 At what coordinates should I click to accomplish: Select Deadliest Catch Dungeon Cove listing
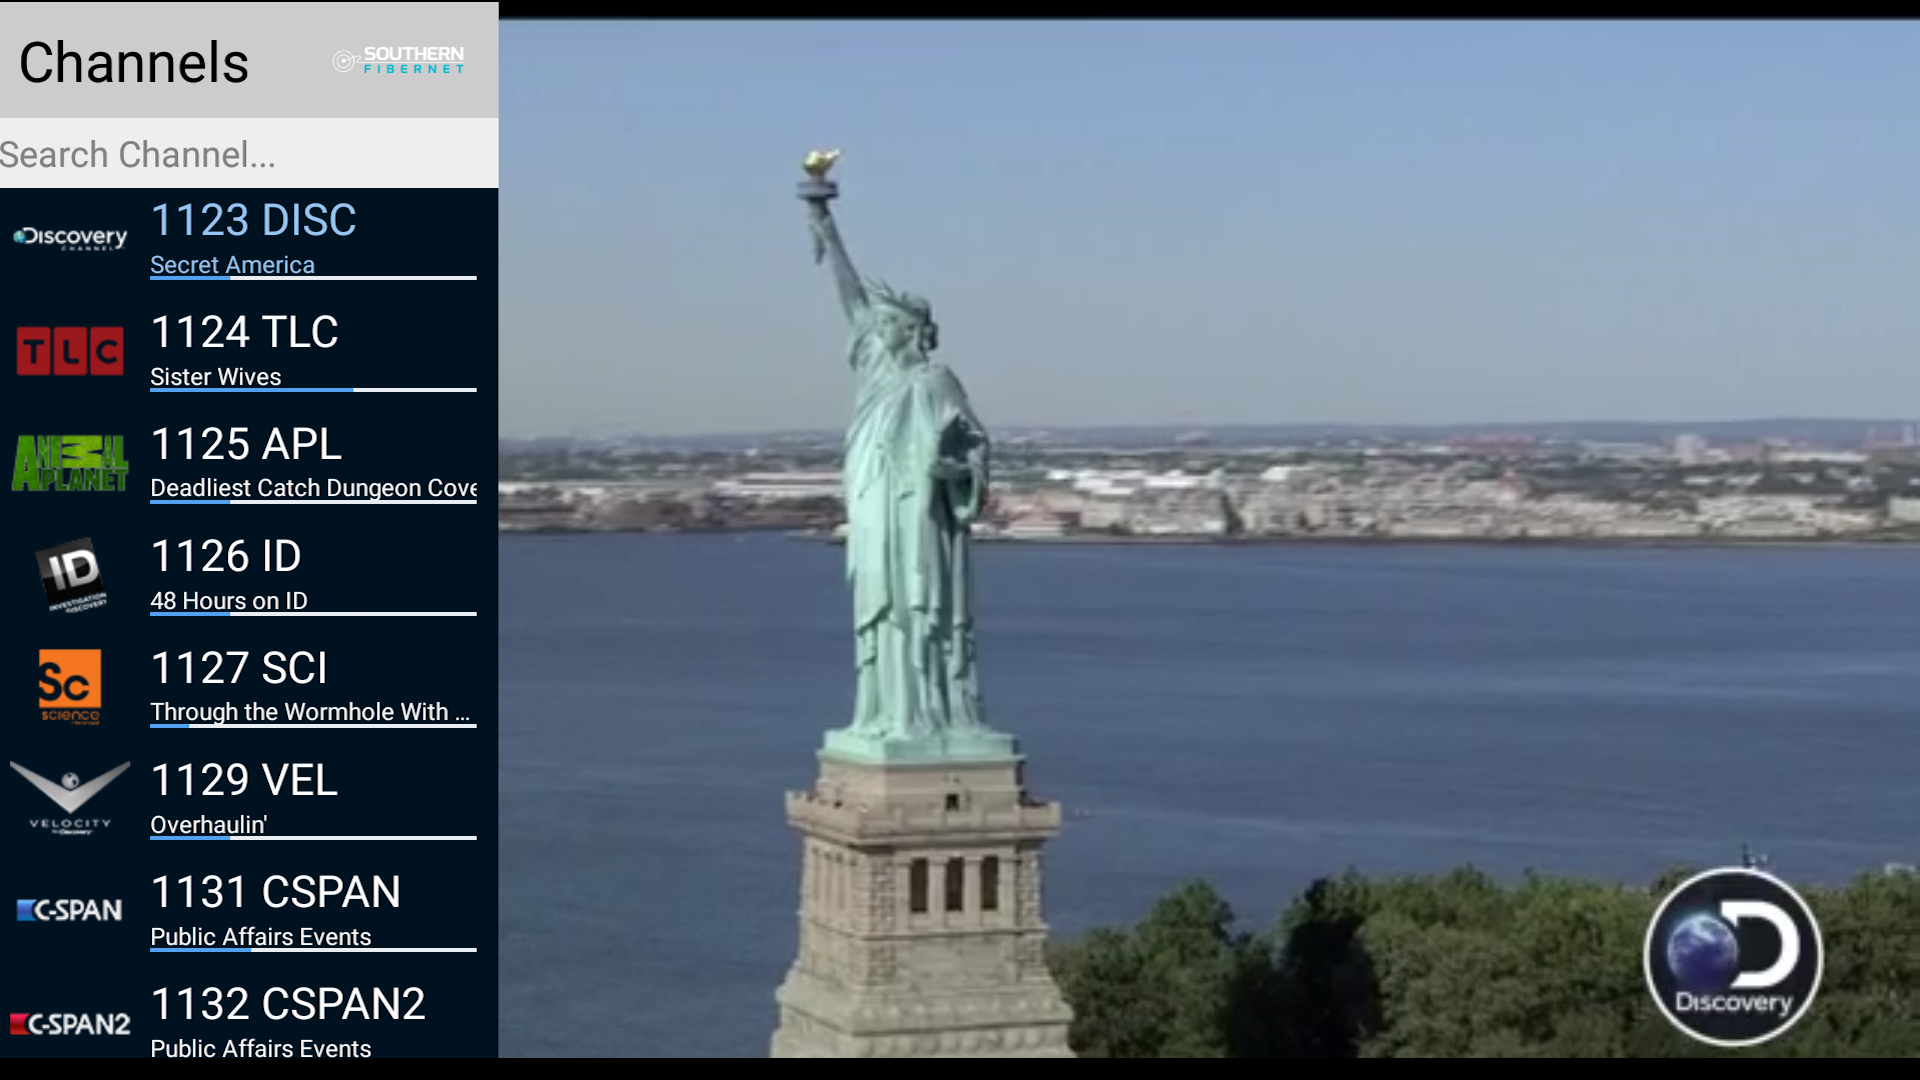coord(313,488)
